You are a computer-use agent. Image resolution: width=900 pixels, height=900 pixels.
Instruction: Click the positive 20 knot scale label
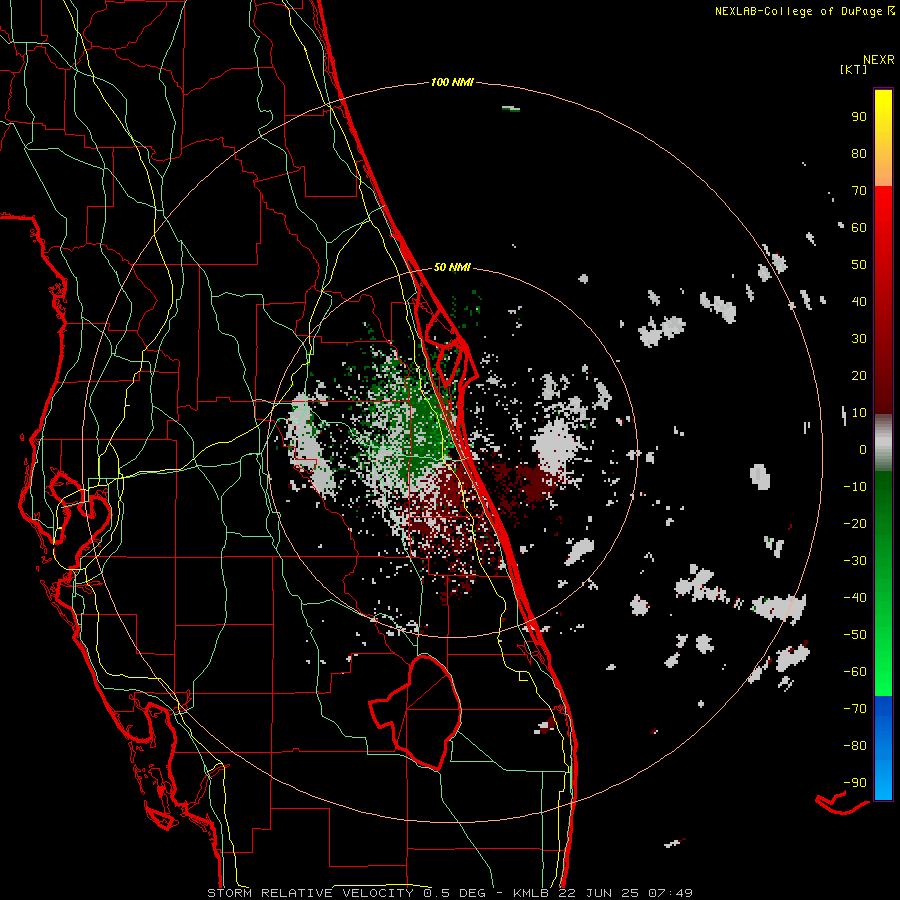859,375
